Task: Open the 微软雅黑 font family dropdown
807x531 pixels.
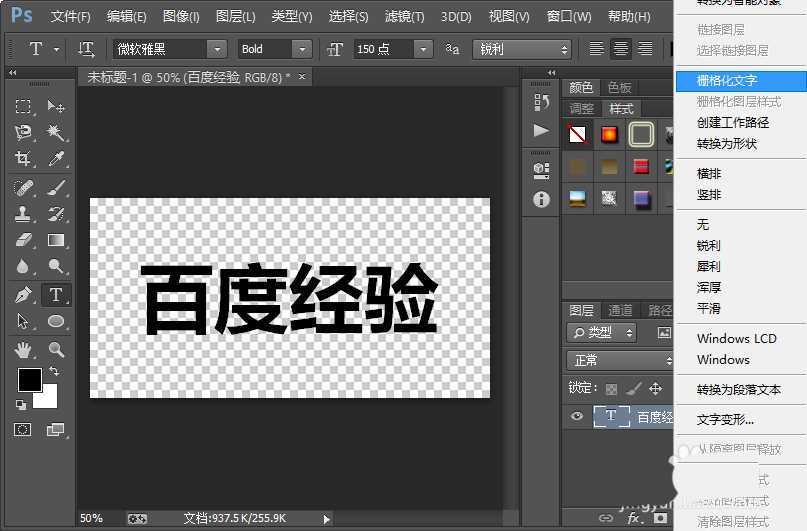Action: [217, 49]
